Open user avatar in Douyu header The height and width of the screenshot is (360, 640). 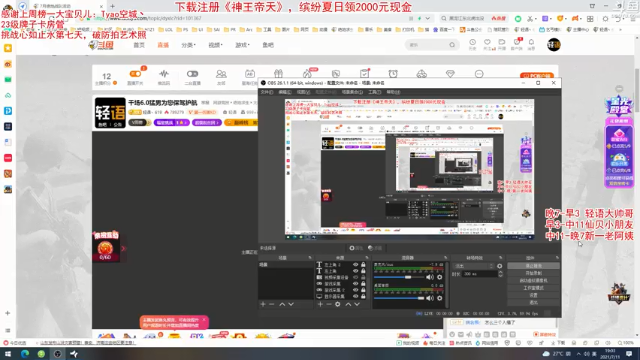pyautogui.click(x=554, y=44)
